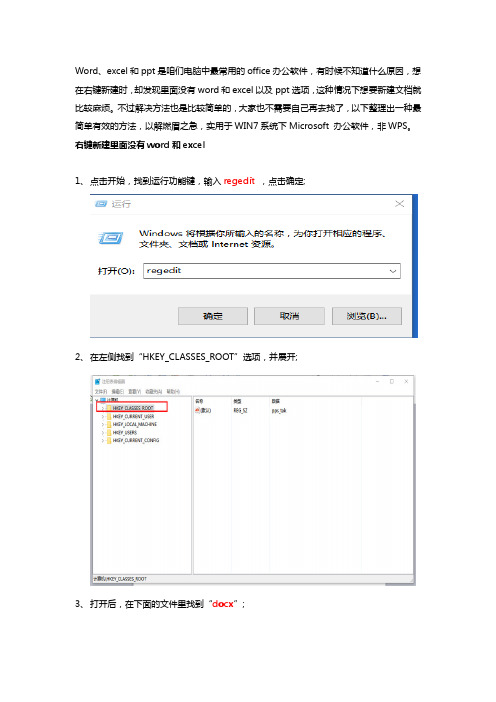The width and height of the screenshot is (496, 702).
Task: Click the default value string icon
Action: (197, 410)
